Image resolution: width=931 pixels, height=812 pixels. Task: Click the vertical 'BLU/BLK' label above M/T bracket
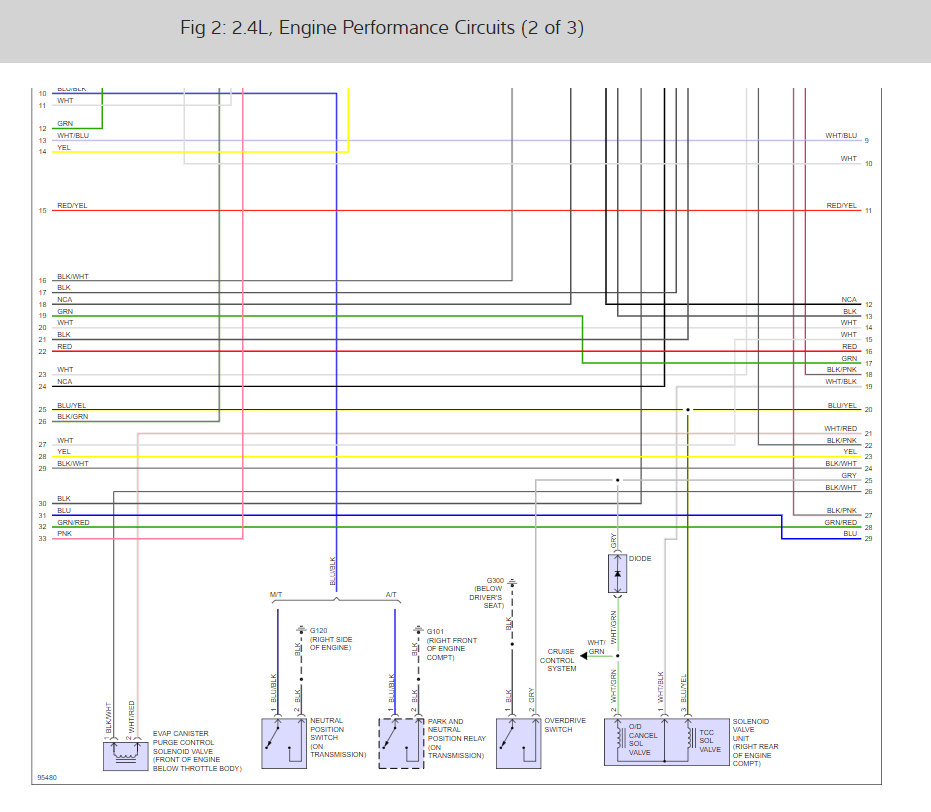click(332, 570)
